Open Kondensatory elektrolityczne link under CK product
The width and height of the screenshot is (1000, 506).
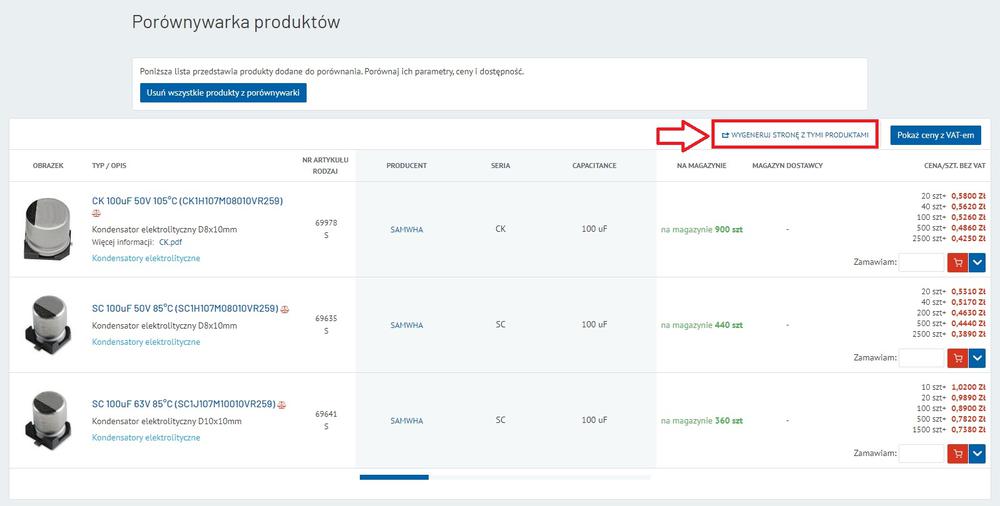tap(146, 258)
